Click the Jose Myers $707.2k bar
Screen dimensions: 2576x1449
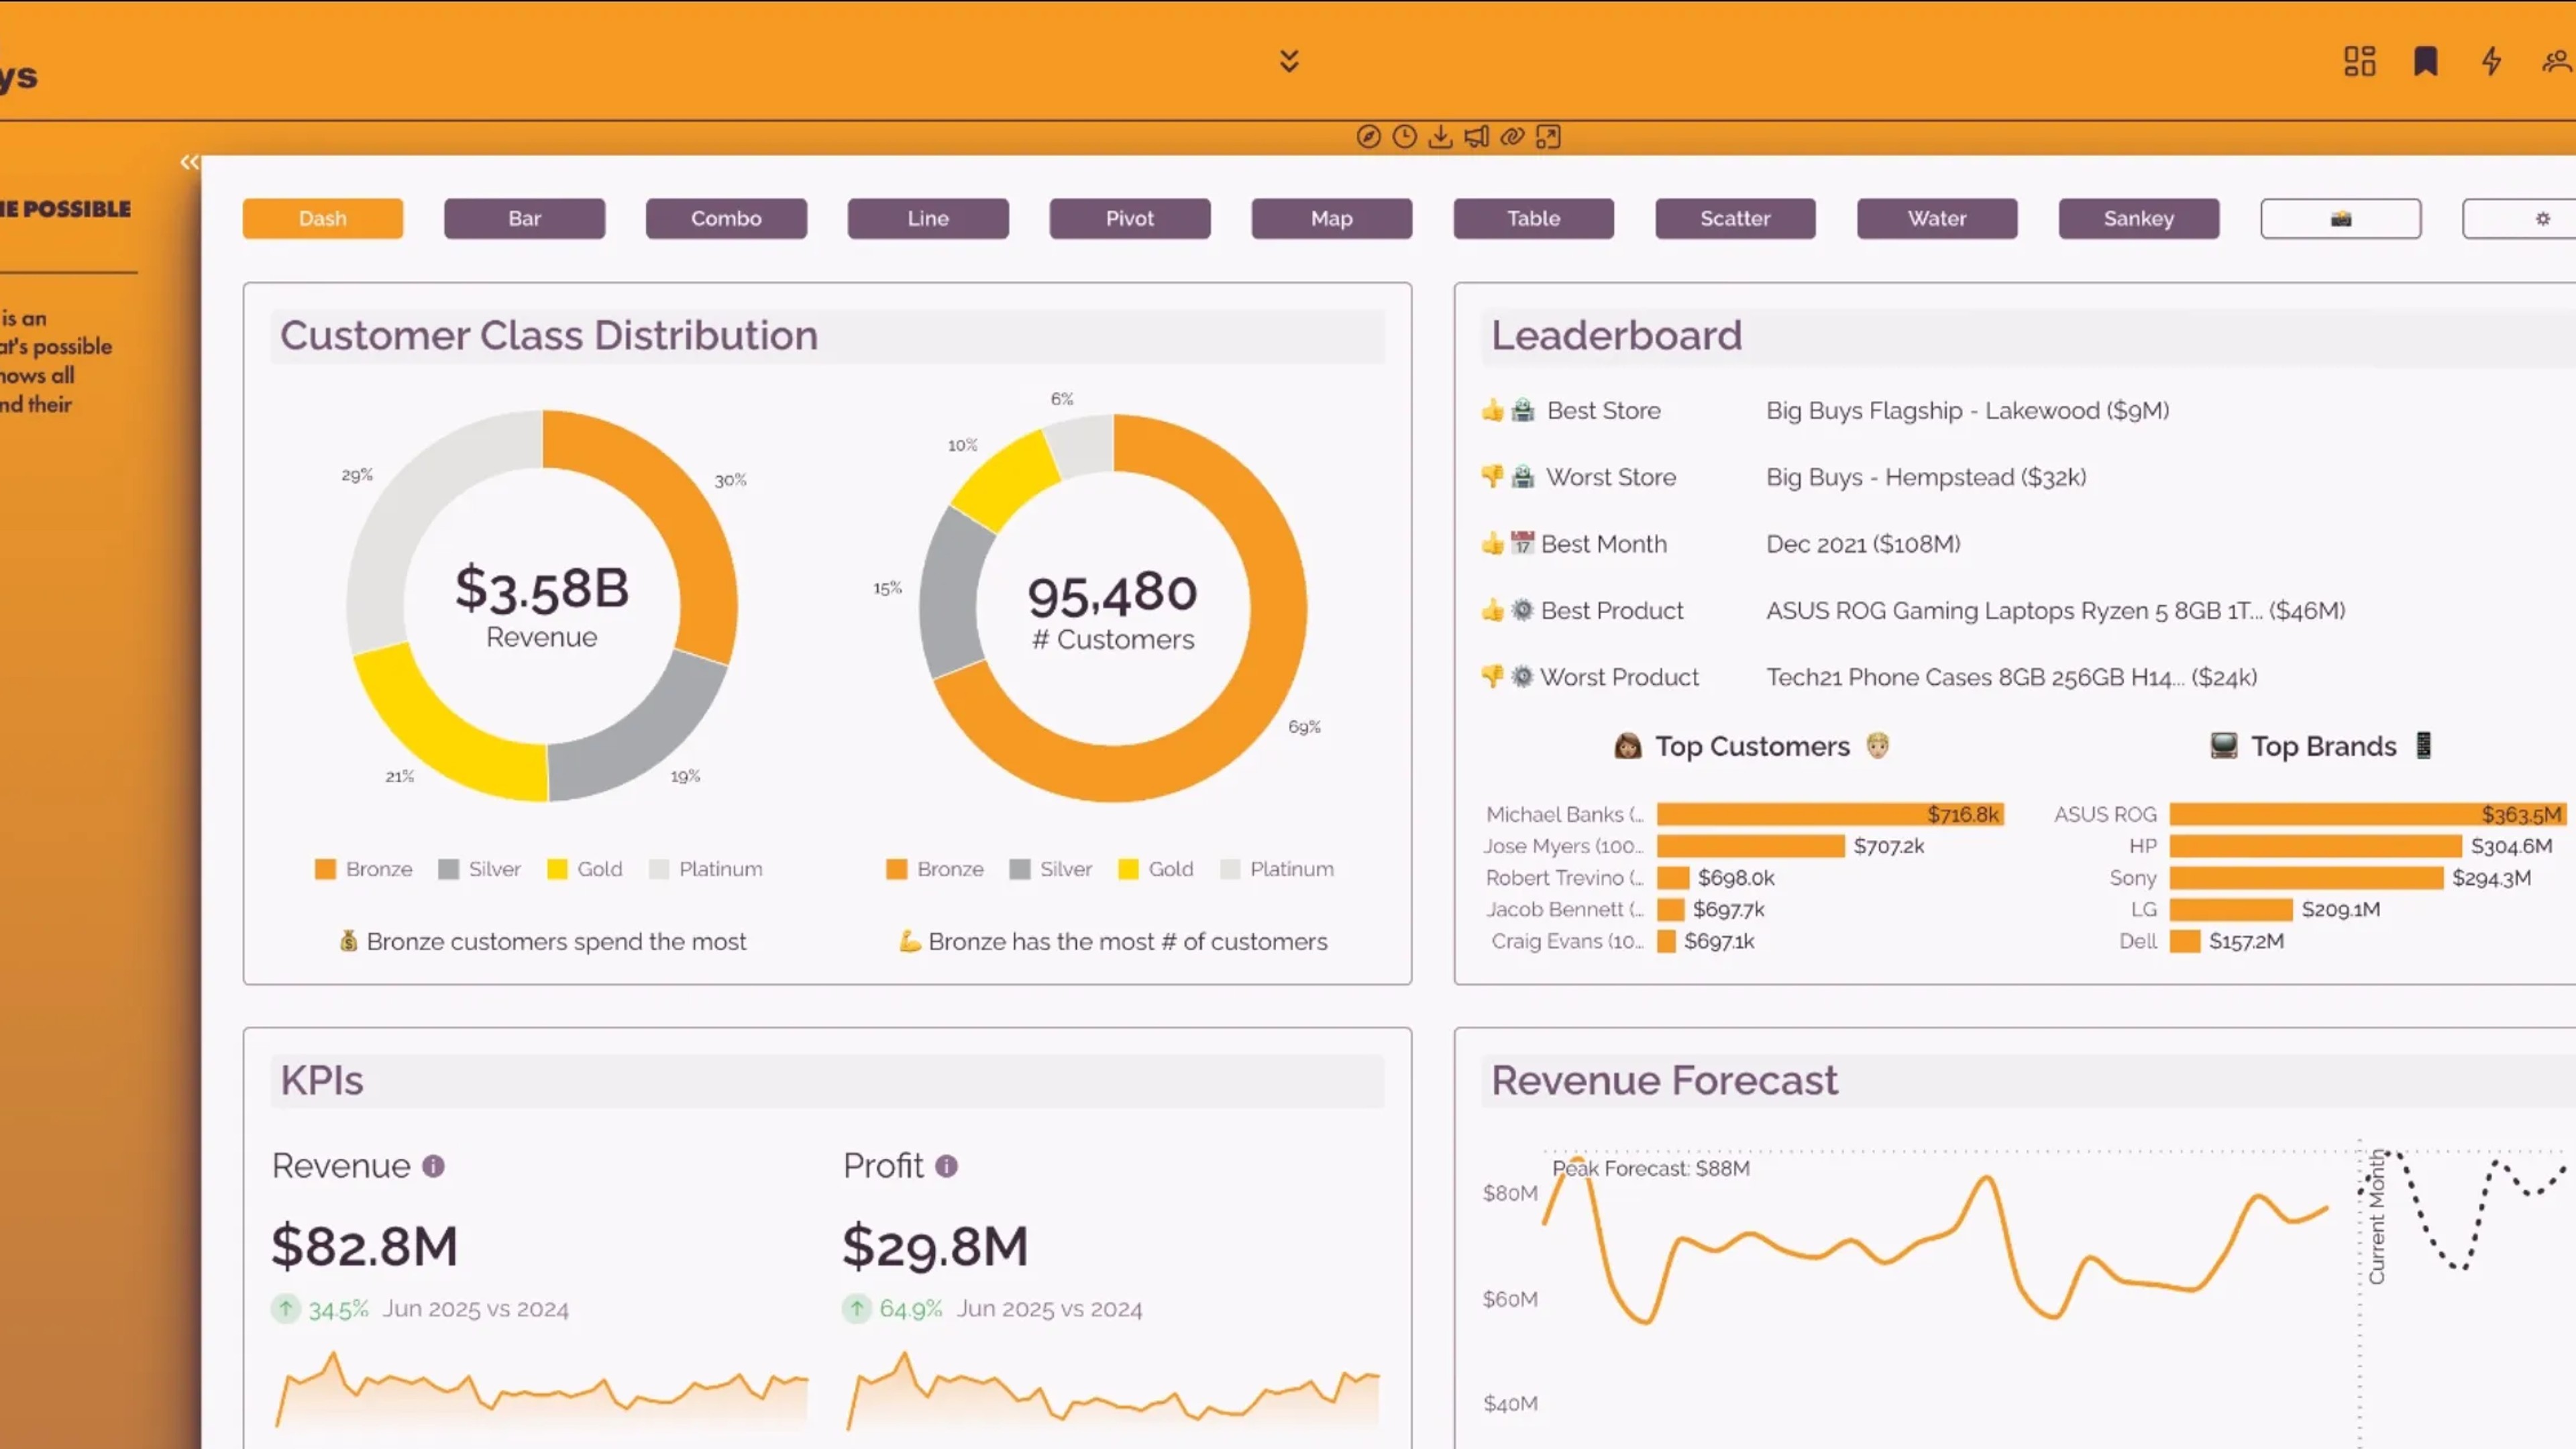(1750, 846)
